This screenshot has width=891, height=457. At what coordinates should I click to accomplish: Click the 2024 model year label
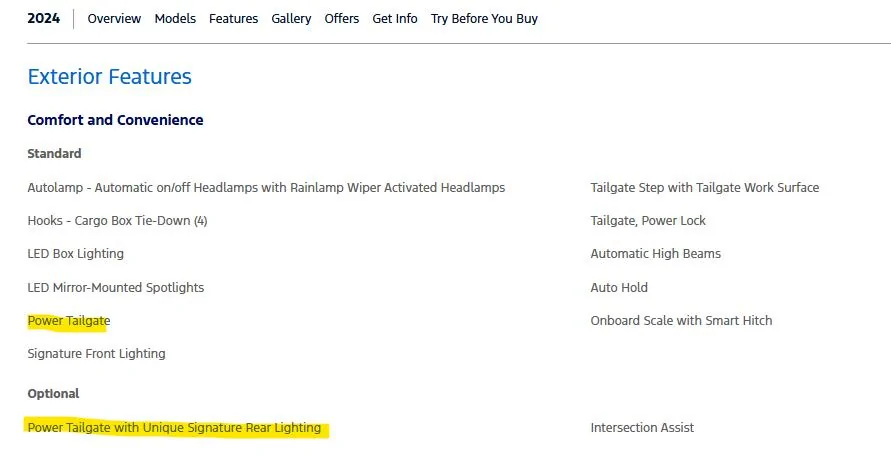(43, 19)
